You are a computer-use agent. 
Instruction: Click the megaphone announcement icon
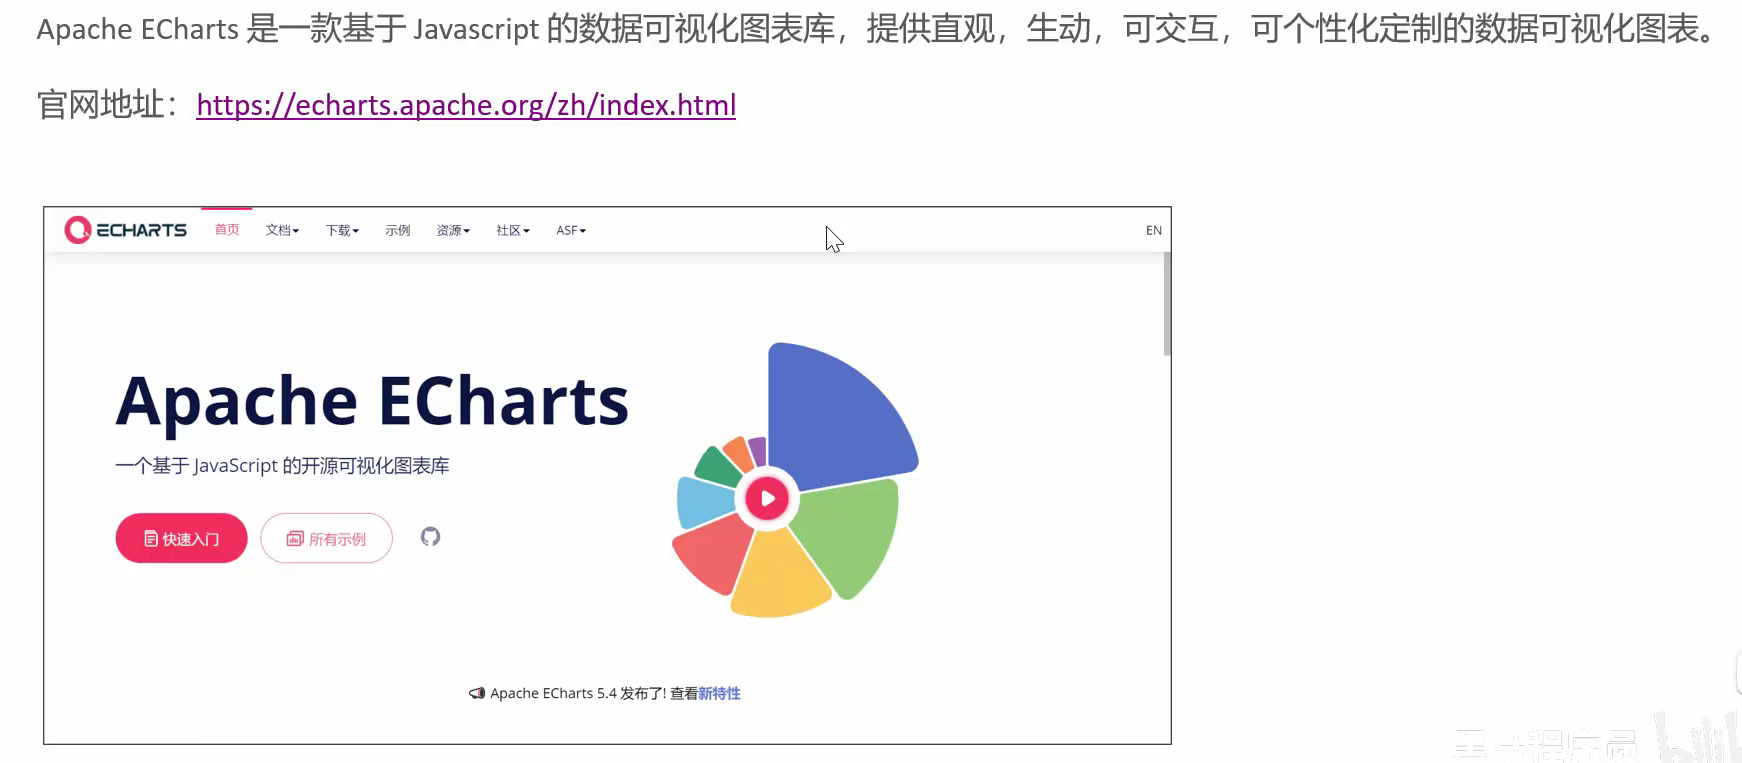point(477,693)
